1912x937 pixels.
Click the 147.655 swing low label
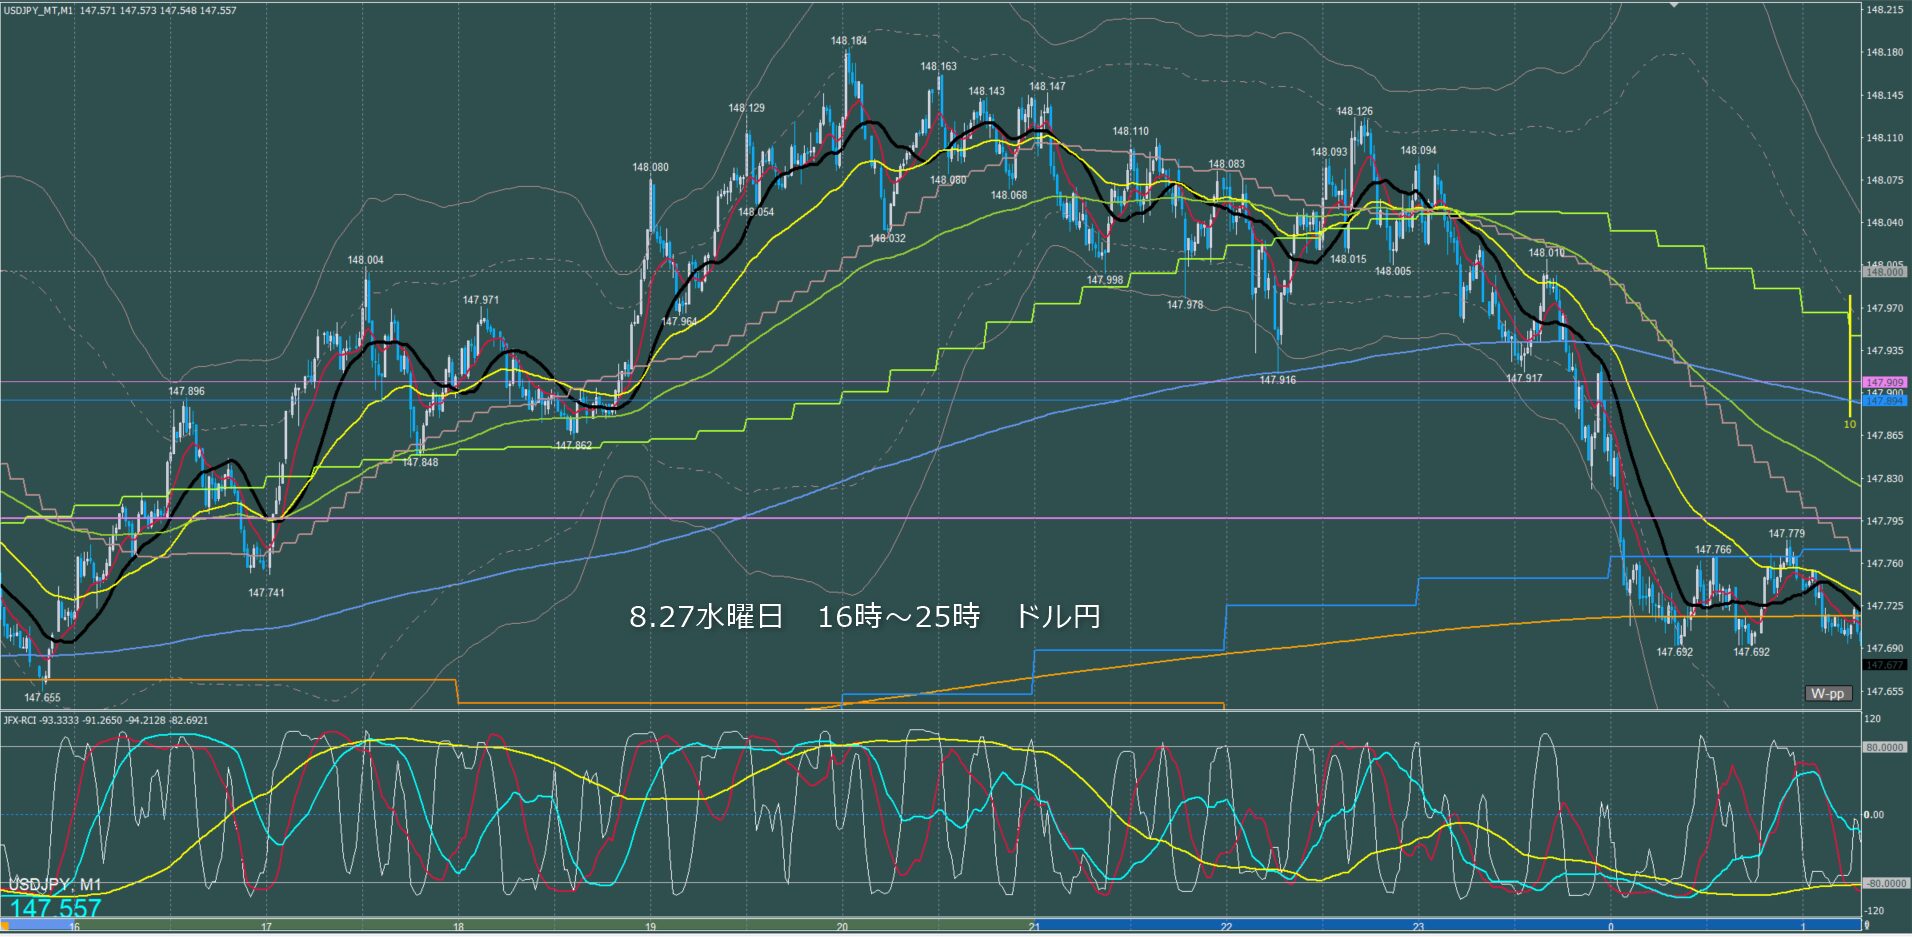[x=42, y=698]
